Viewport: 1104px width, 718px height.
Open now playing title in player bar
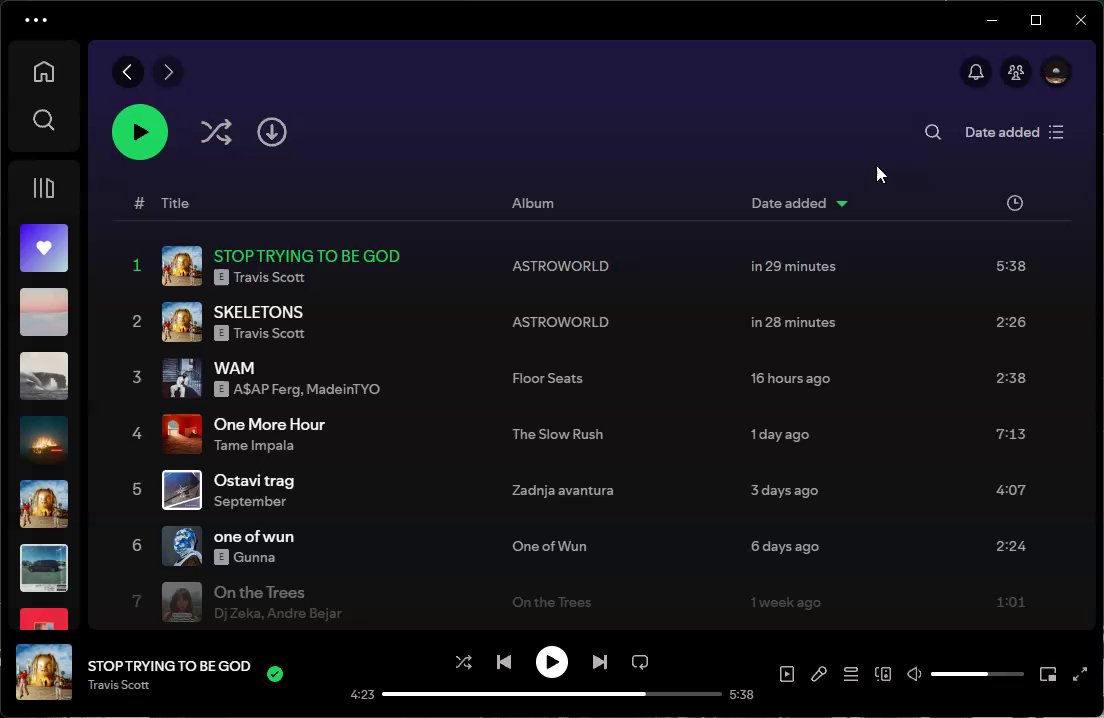coord(169,666)
